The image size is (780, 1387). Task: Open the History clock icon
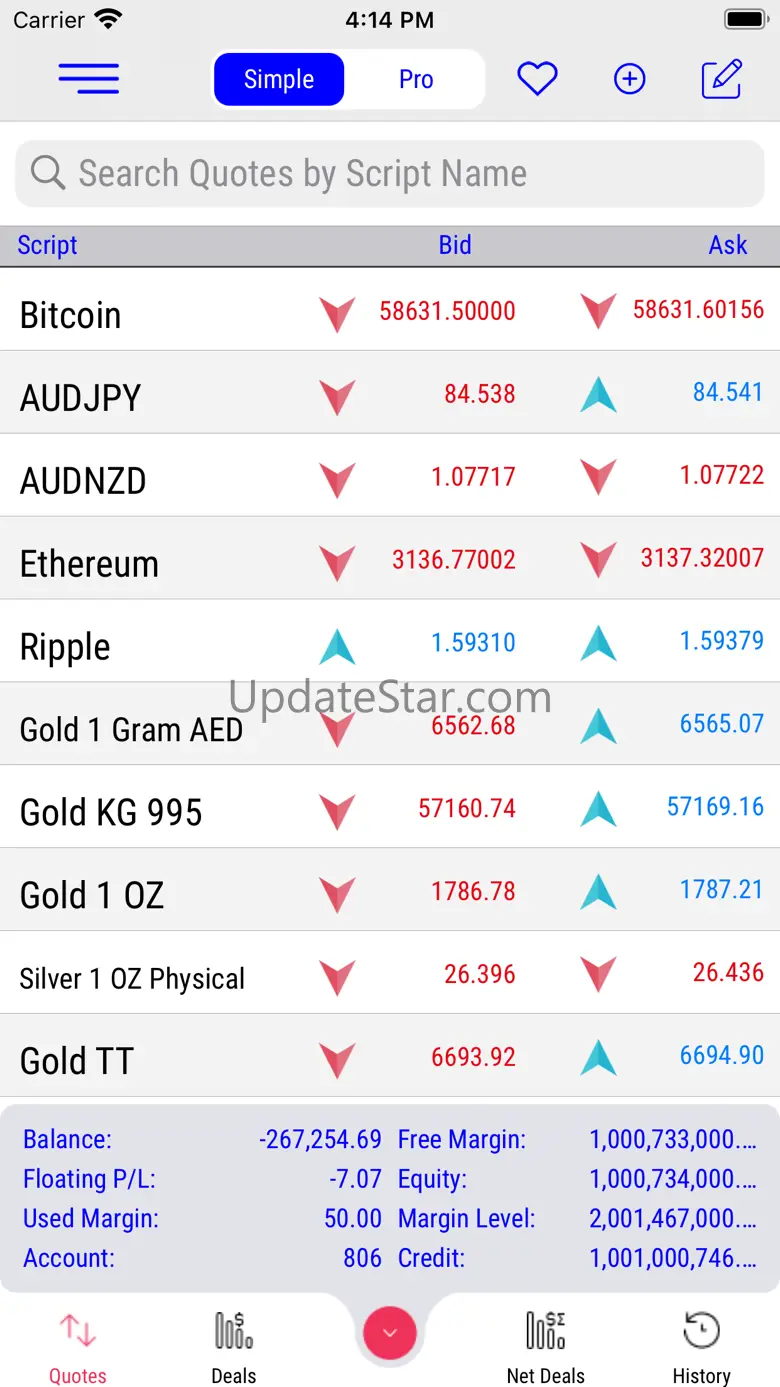tap(701, 1346)
